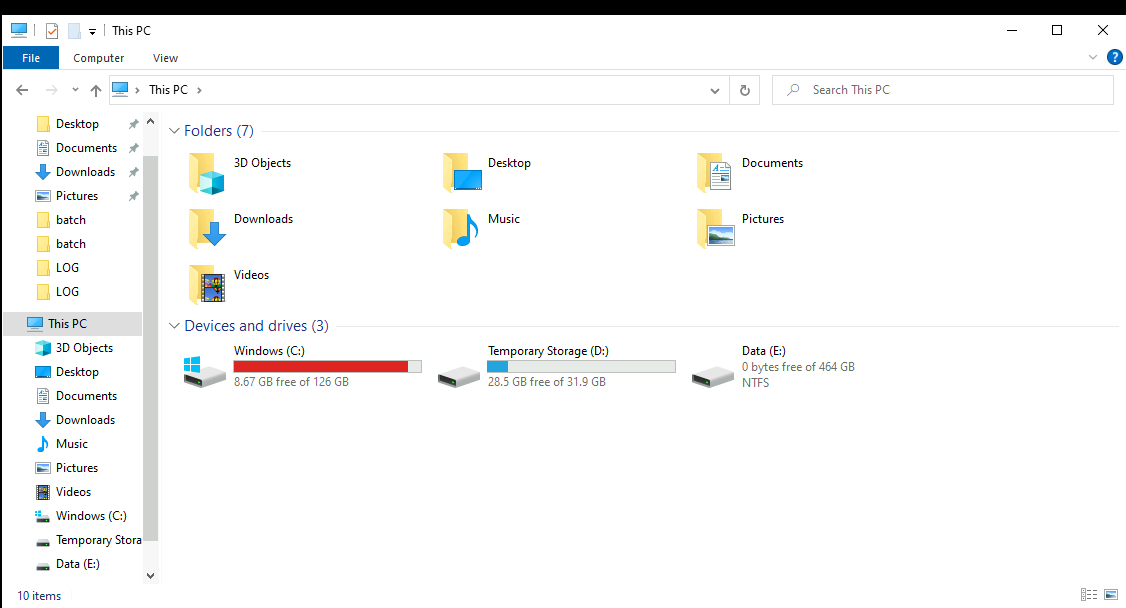The image size is (1126, 608).
Task: Click in the Search This PC box
Action: coord(942,90)
